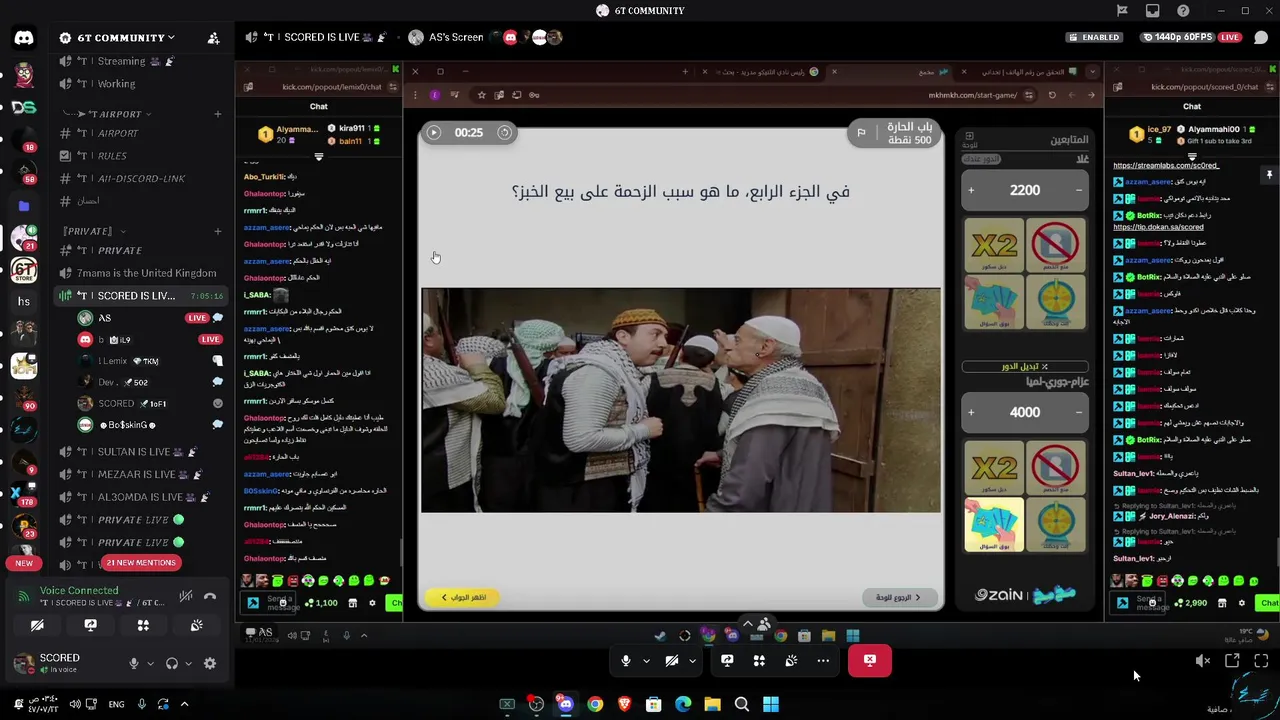This screenshot has width=1280, height=720.
Task: Mute microphone in SCORED user panel
Action: pos(133,663)
